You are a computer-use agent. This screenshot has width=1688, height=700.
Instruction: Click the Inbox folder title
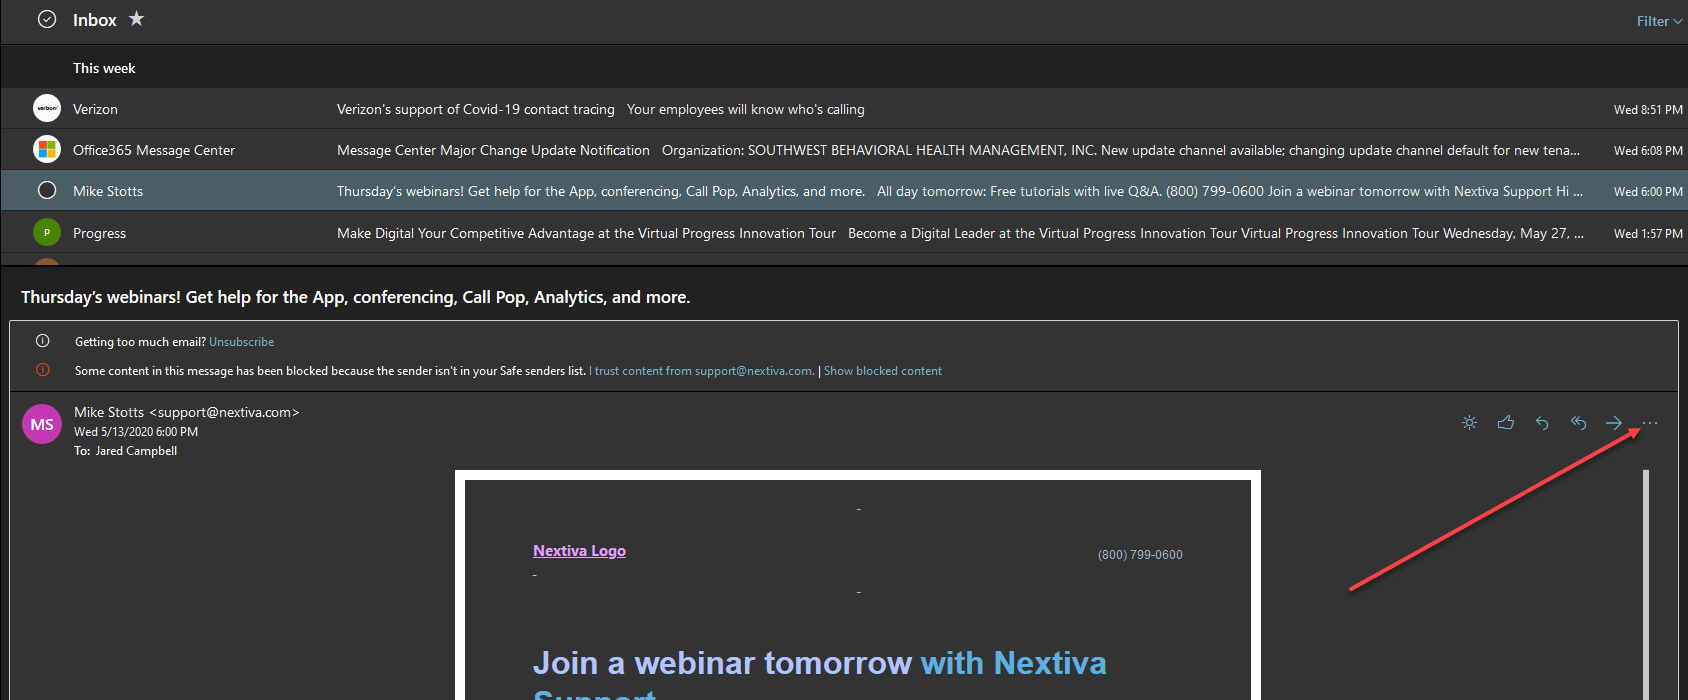point(95,20)
